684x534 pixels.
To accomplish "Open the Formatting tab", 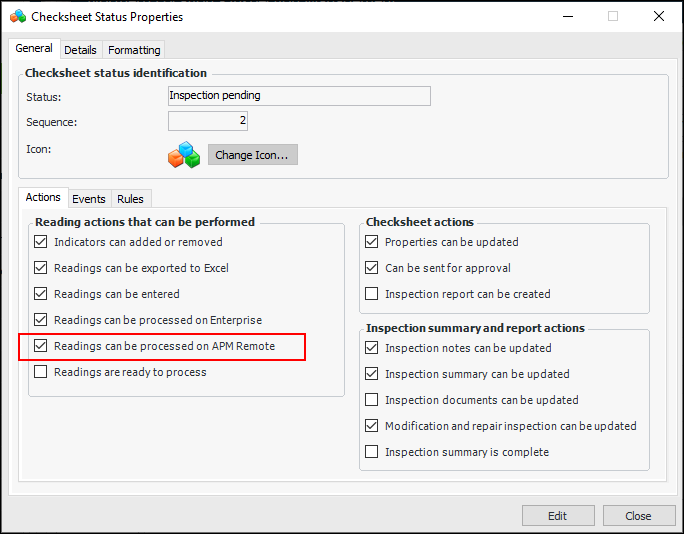I will click(134, 50).
